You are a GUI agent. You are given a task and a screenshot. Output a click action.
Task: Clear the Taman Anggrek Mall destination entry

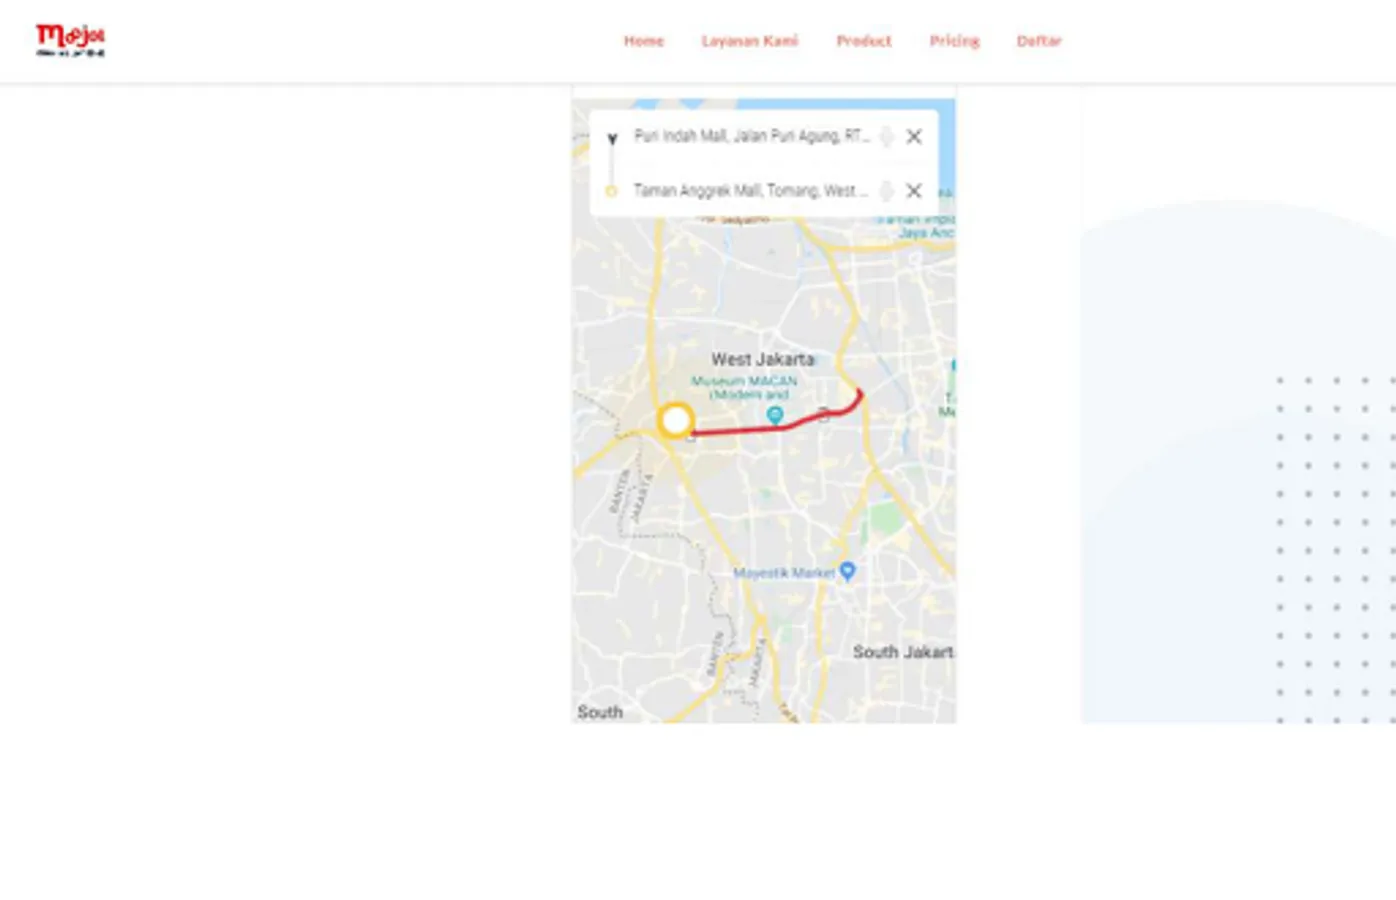(x=914, y=190)
